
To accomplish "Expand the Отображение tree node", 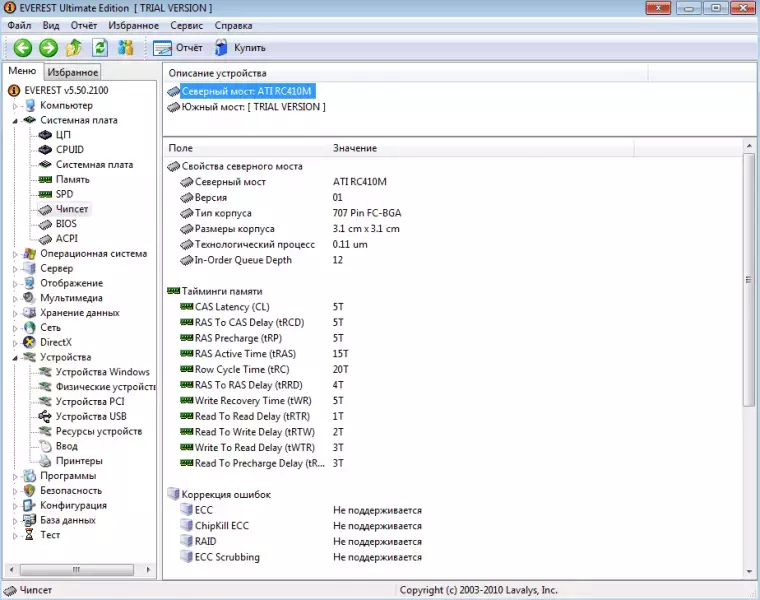I will coord(15,284).
